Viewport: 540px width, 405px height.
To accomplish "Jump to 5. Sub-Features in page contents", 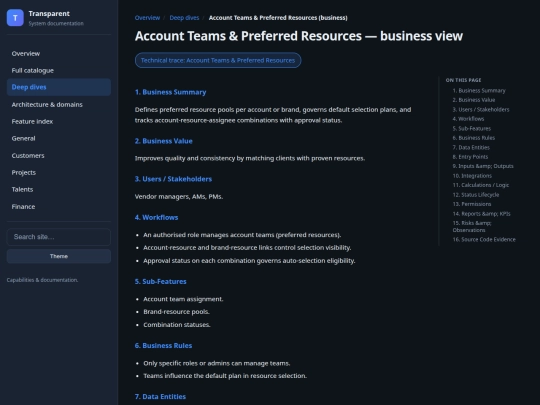I will coord(472,128).
